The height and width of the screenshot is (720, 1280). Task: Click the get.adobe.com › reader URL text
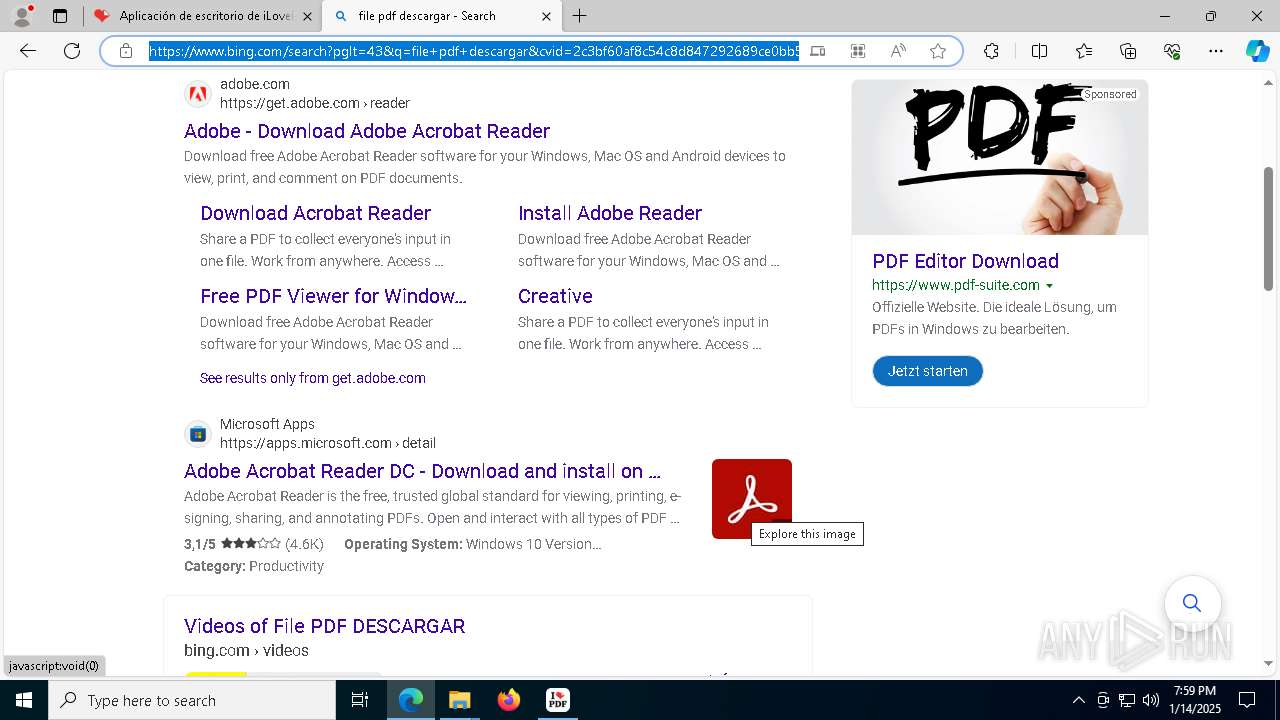tap(315, 103)
